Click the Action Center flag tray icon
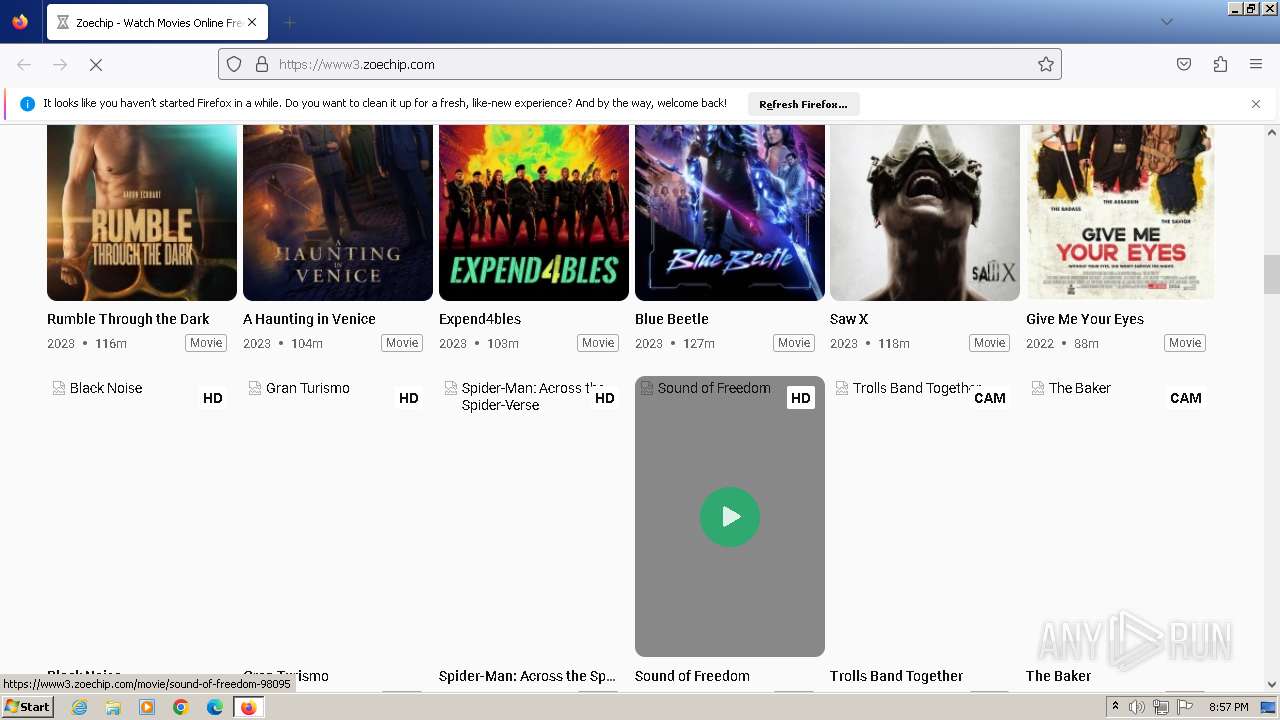This screenshot has height=720, width=1280. pos(1186,707)
